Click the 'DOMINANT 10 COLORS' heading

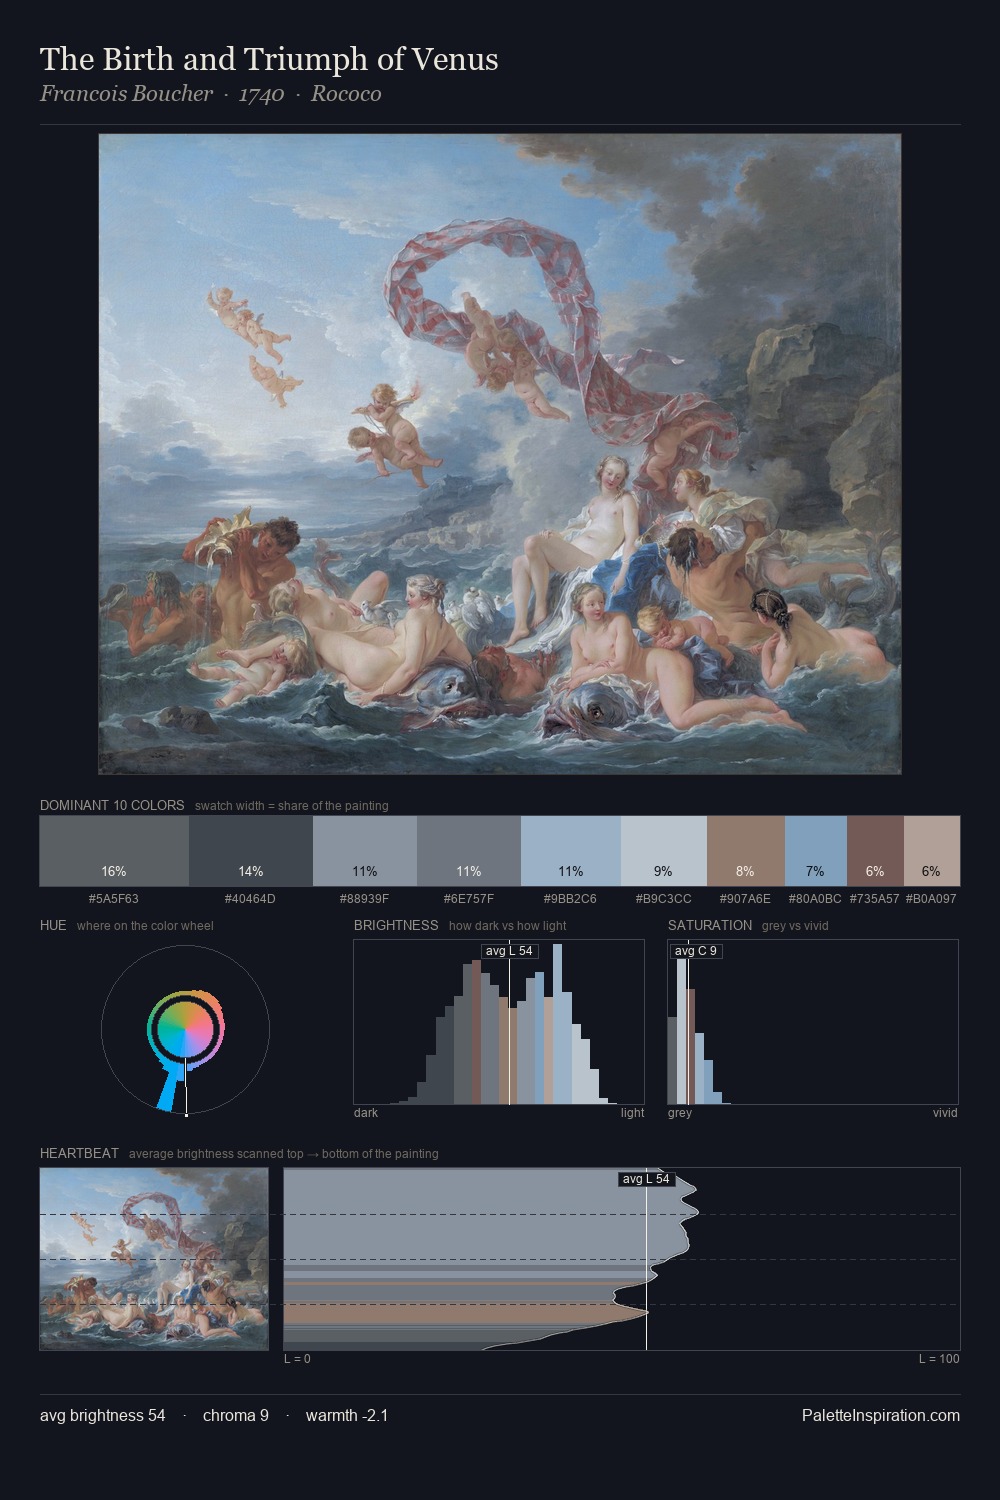(x=112, y=805)
